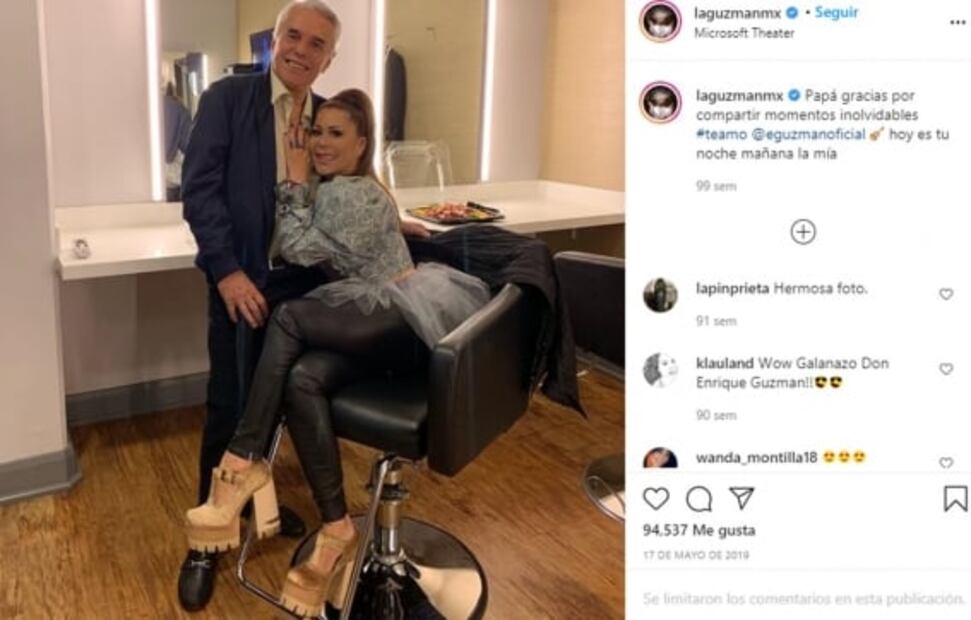Share post via paper plane icon

[741, 498]
